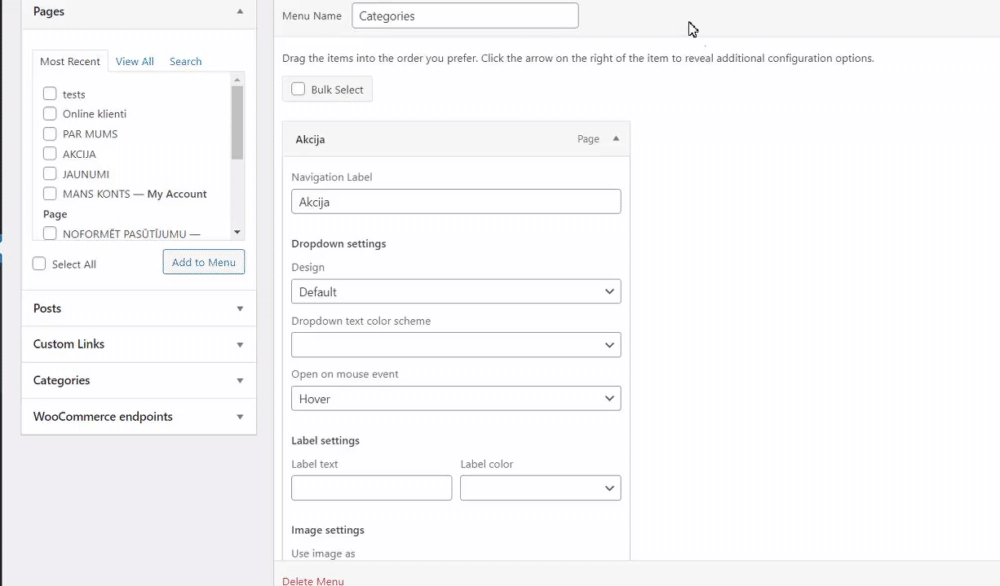This screenshot has height=586, width=1000.
Task: Open the mouse event Hover dropdown
Action: pyautogui.click(x=456, y=399)
